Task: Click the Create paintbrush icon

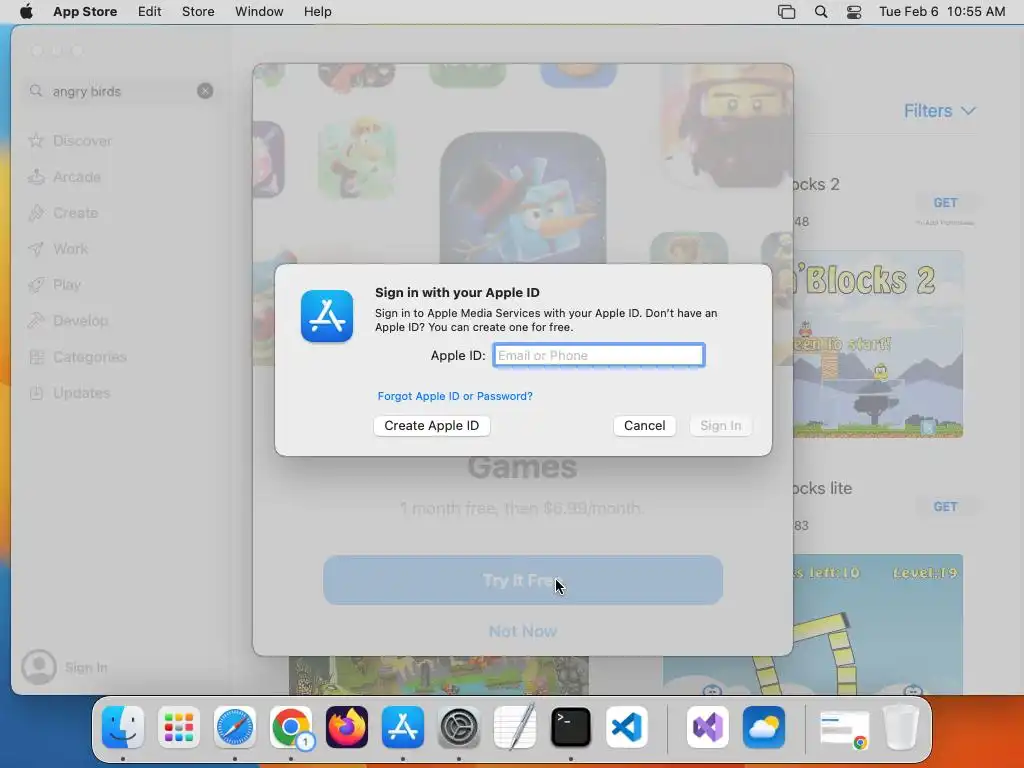Action: (x=37, y=213)
